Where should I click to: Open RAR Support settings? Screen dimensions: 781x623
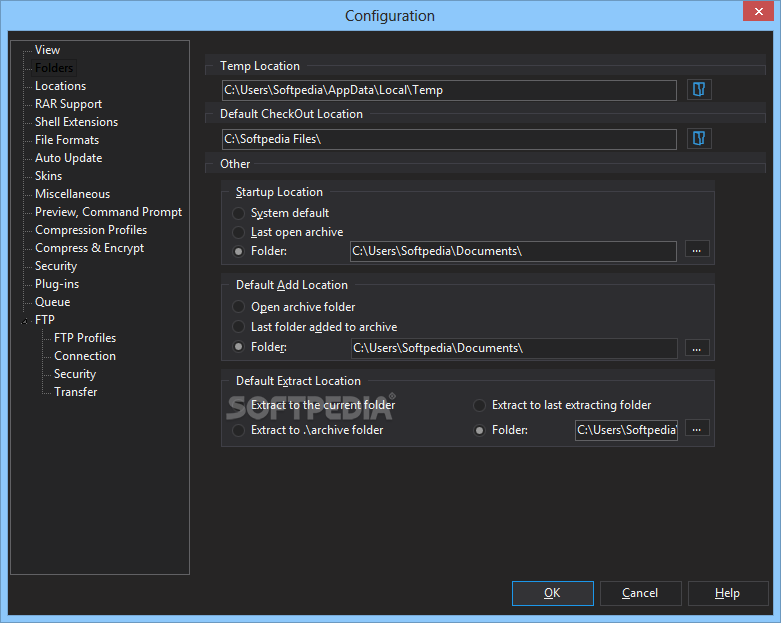68,104
